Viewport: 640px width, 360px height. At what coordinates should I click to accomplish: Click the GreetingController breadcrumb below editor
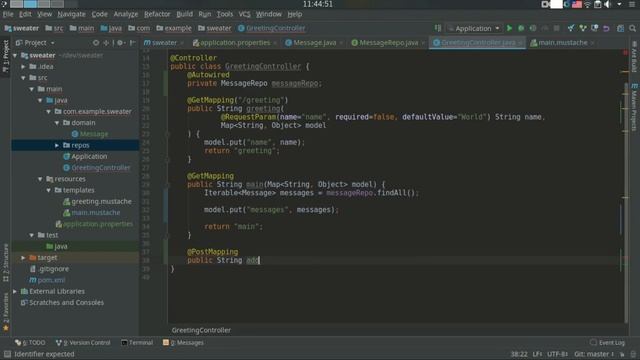point(201,330)
